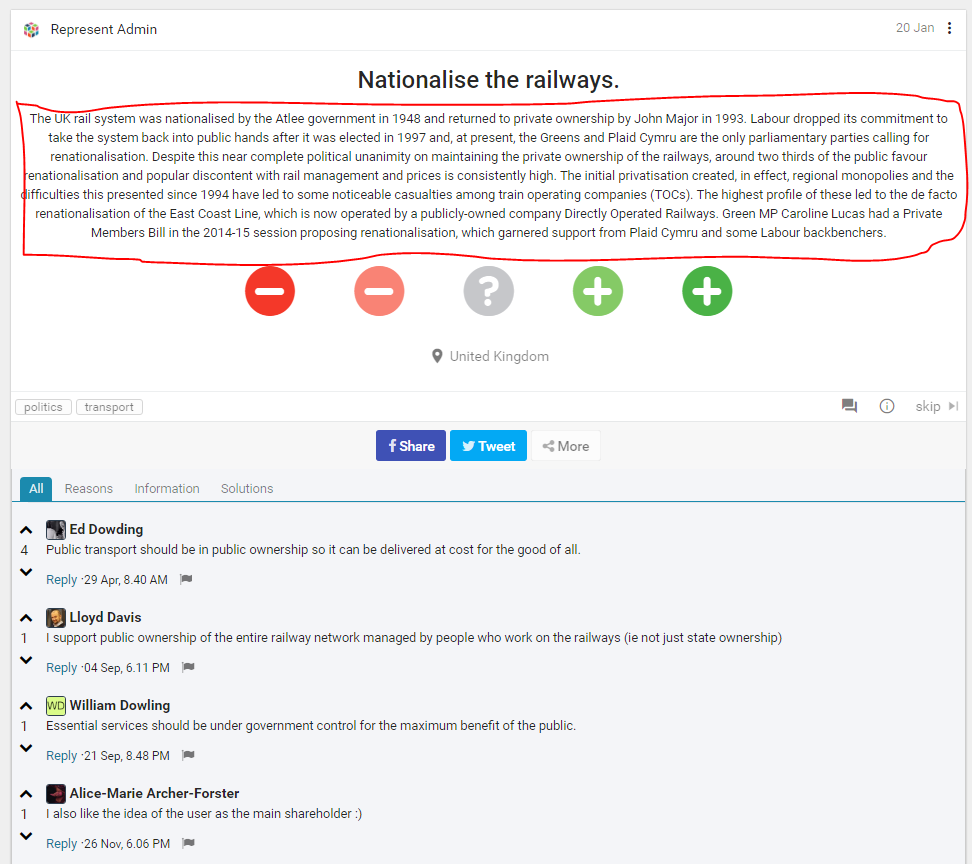Viewport: 972px width, 864px height.
Task: Upvote Alice-Marie Archer-Forster's comment
Action: tap(26, 794)
